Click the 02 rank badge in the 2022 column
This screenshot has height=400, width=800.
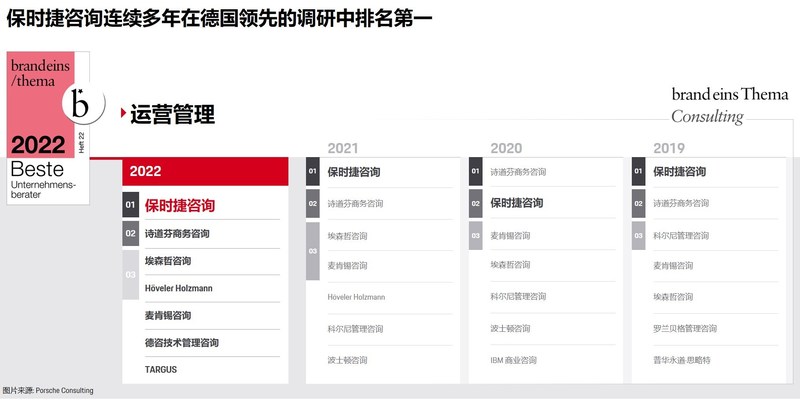(x=130, y=234)
